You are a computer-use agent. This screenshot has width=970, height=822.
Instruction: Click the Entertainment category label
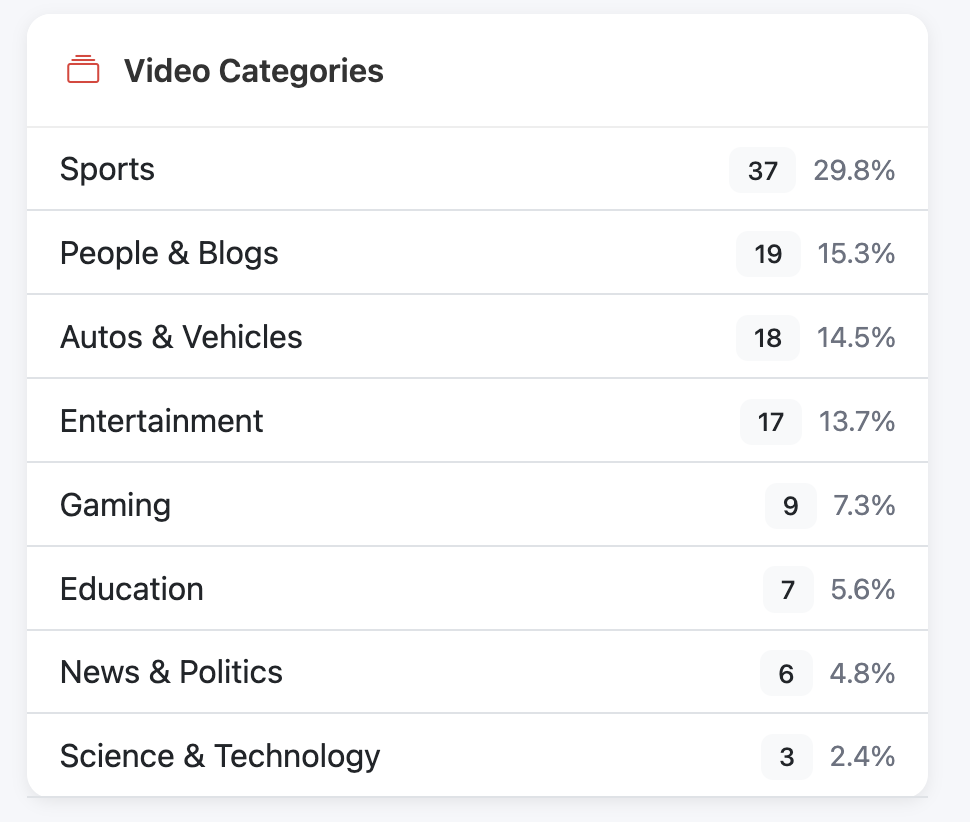(x=161, y=421)
